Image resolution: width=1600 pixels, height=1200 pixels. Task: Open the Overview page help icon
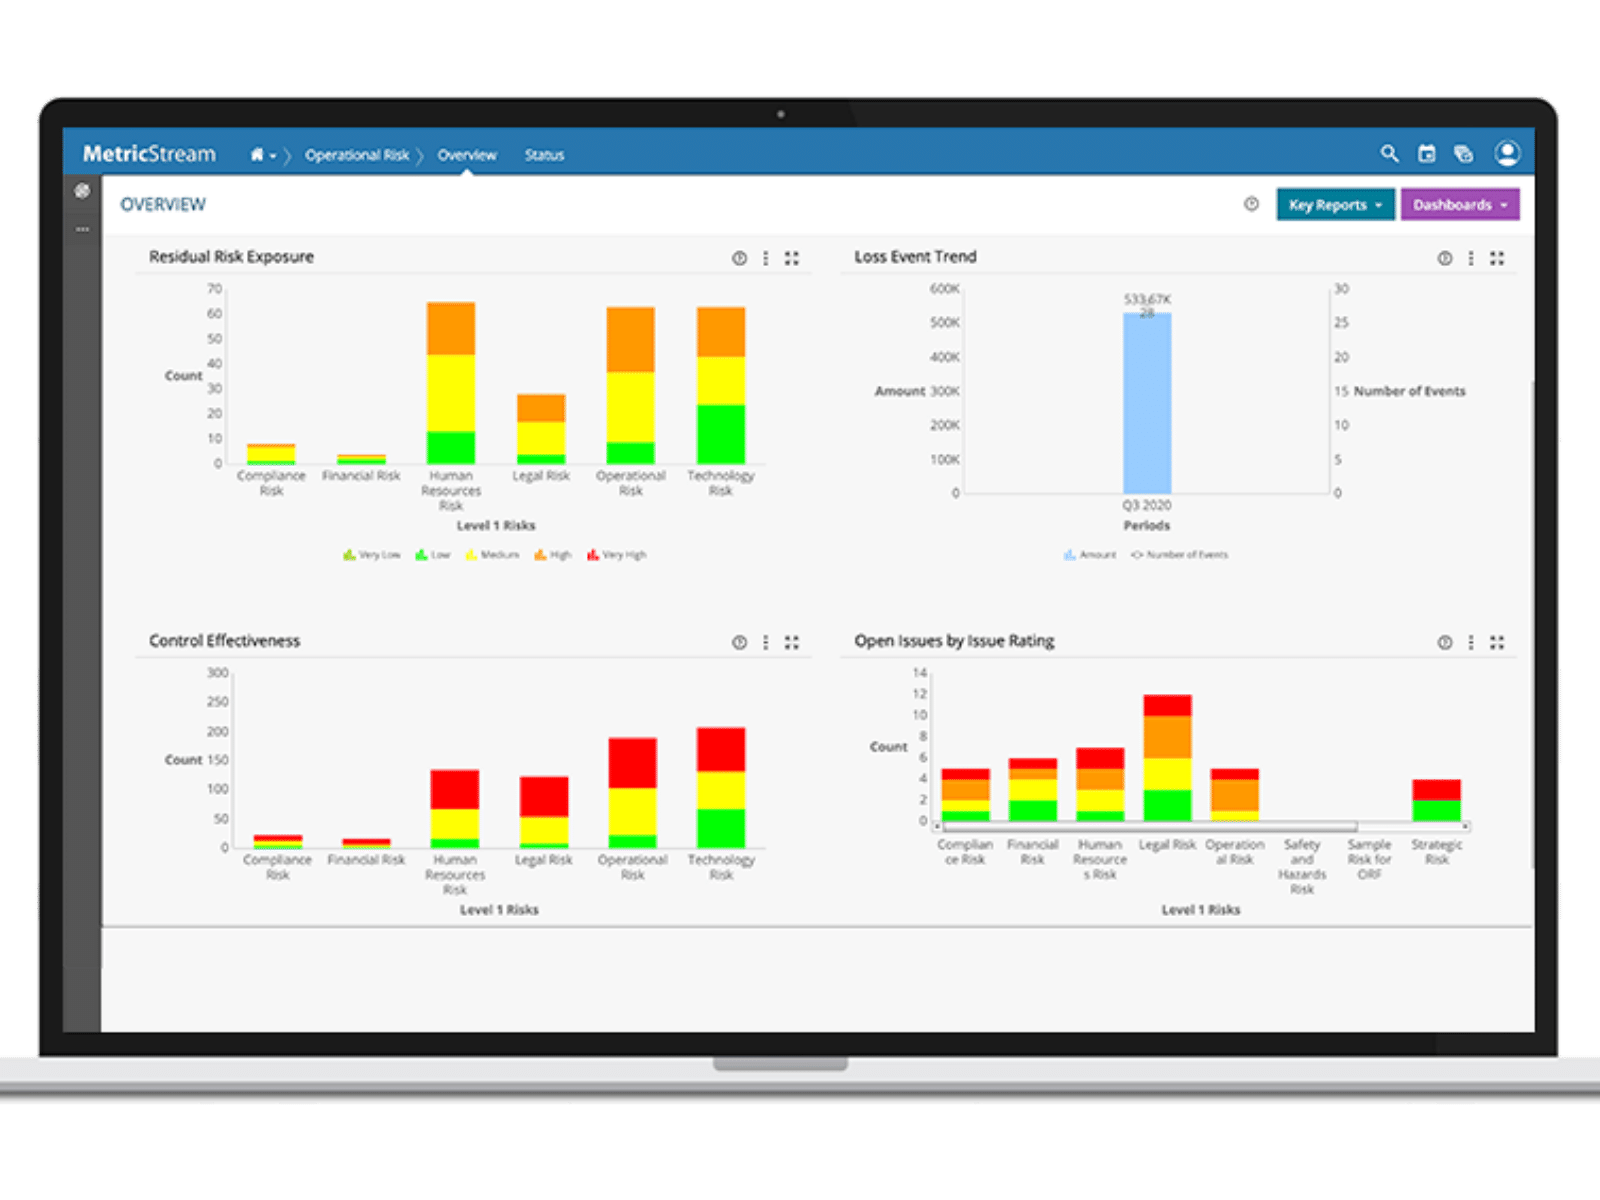coord(1251,204)
